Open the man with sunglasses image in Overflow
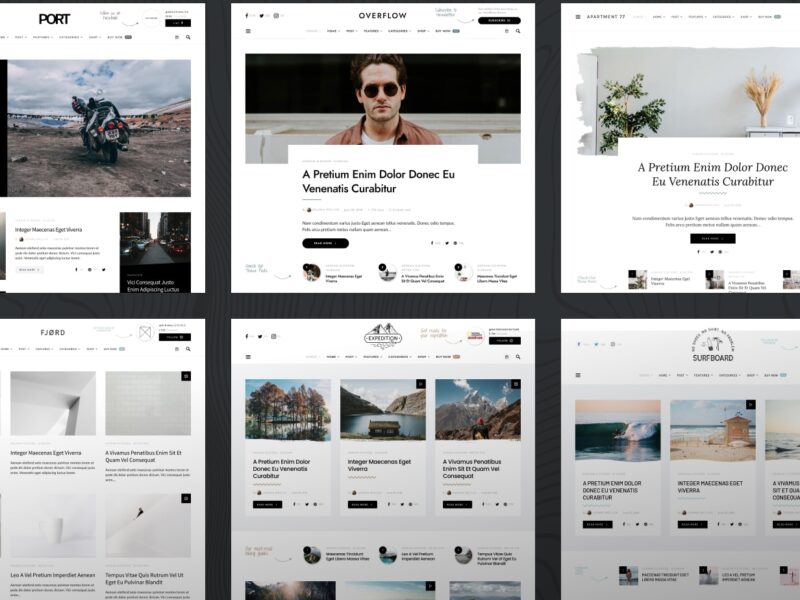The height and width of the screenshot is (600, 800). click(x=383, y=99)
